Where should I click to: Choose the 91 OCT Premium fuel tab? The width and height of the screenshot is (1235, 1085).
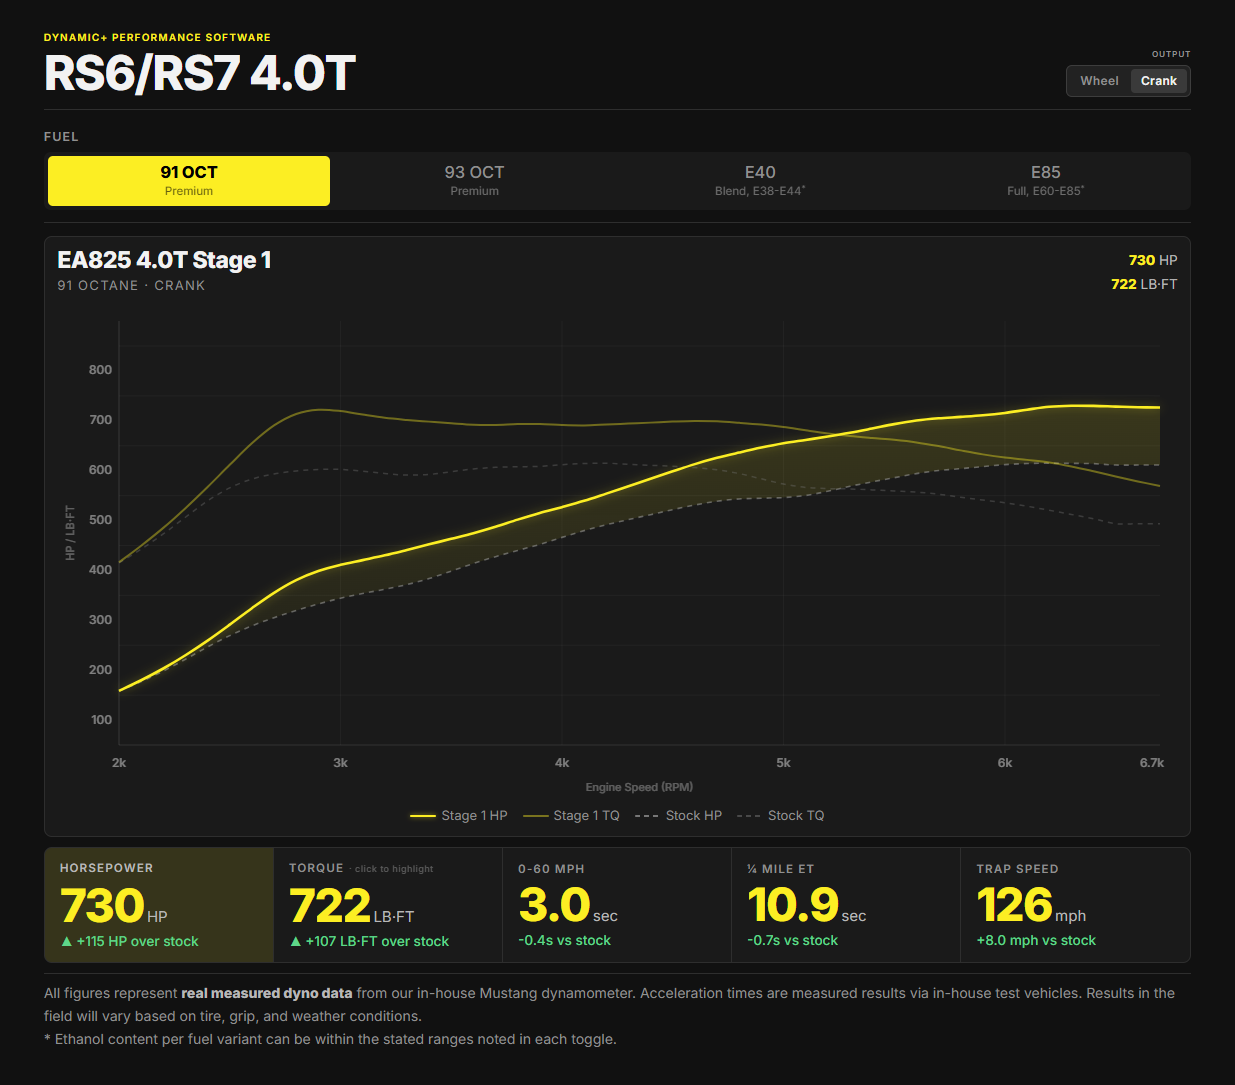point(189,181)
